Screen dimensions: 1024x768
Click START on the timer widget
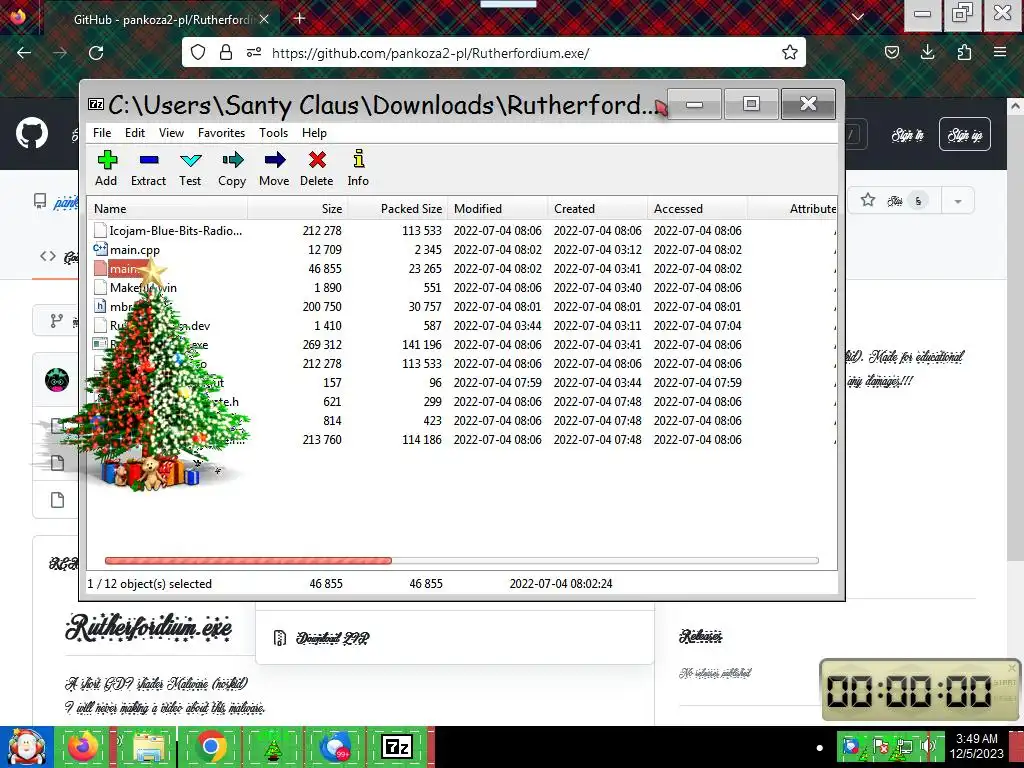point(1005,682)
